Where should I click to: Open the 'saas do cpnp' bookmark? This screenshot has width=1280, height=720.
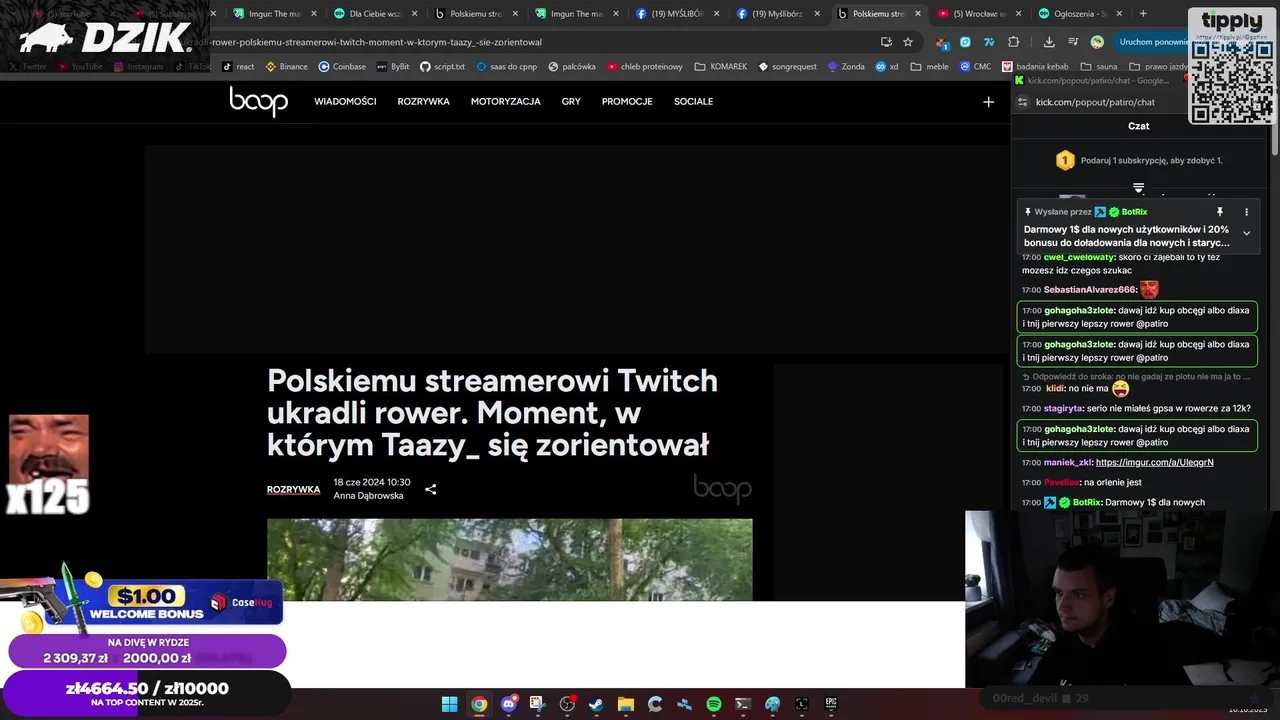pyautogui.click(x=506, y=67)
